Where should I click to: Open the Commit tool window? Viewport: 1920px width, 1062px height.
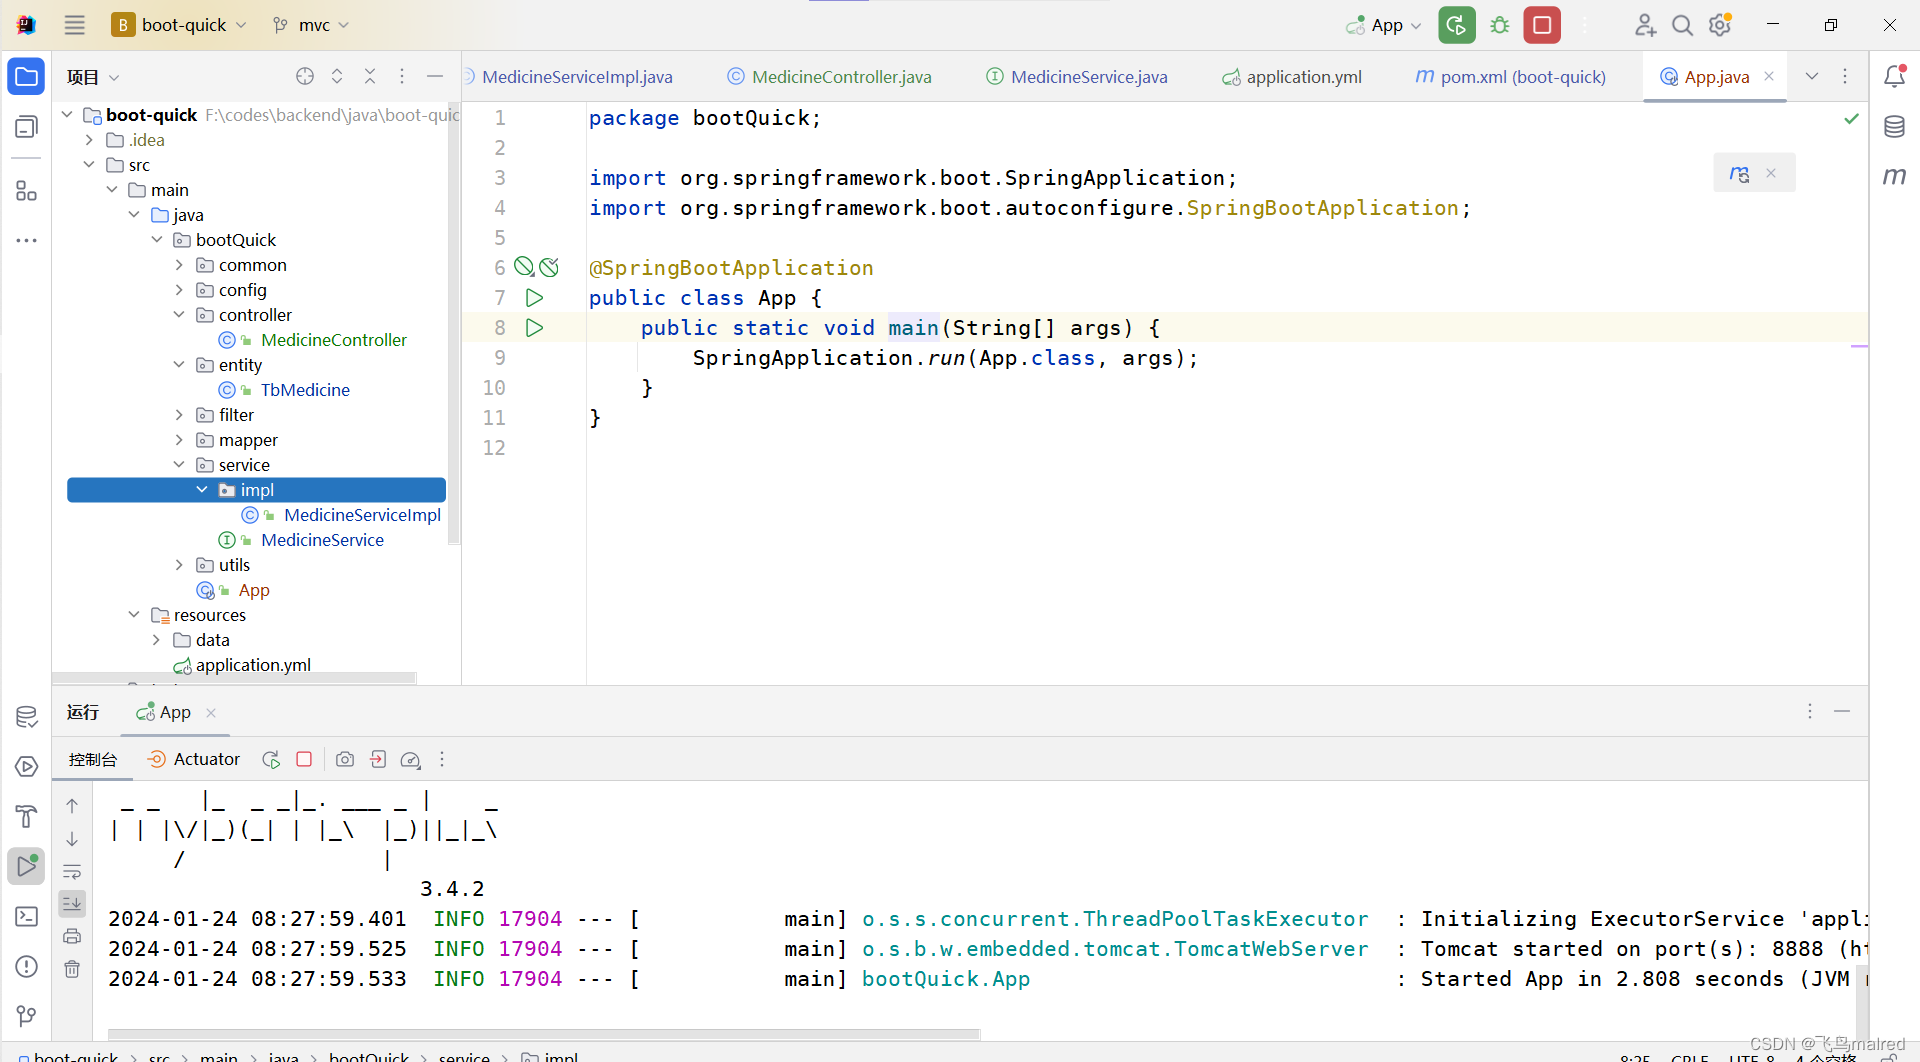pyautogui.click(x=27, y=127)
